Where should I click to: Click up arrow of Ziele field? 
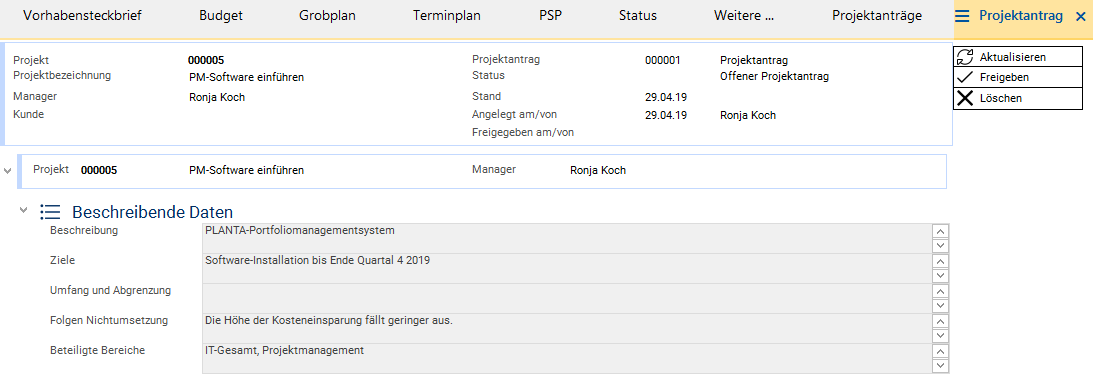point(940,261)
